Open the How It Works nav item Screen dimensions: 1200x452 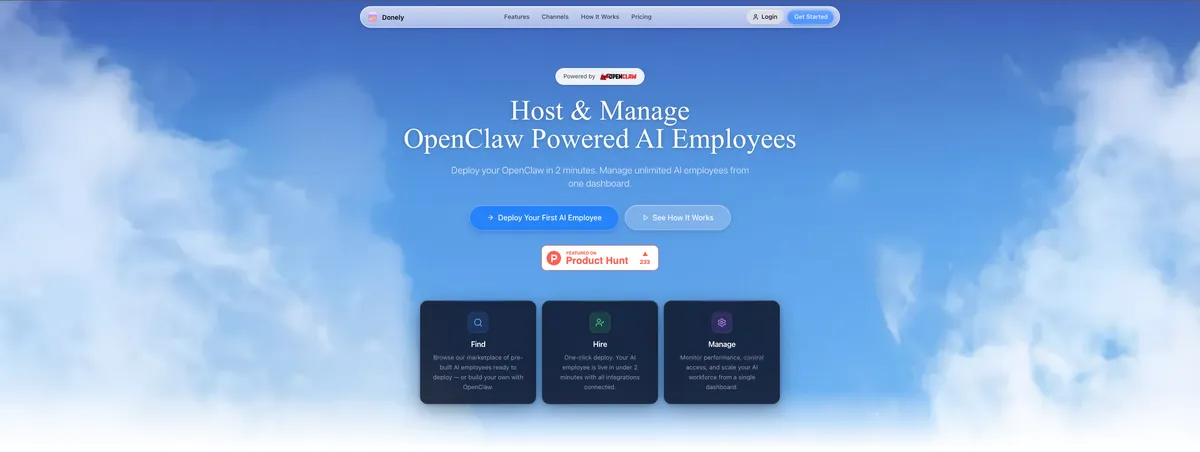coord(600,17)
